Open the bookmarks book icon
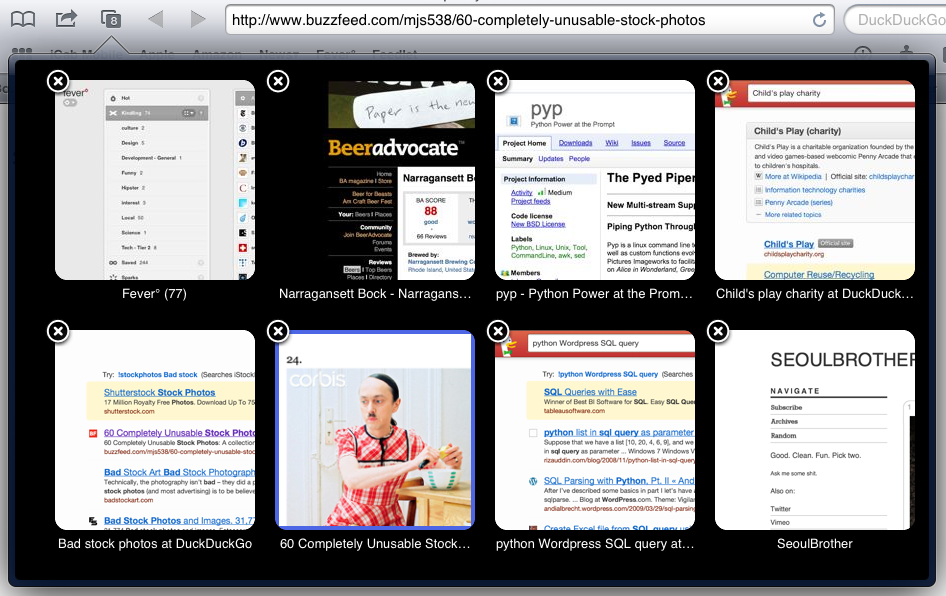Screen dimensions: 946x596 (x=23, y=19)
